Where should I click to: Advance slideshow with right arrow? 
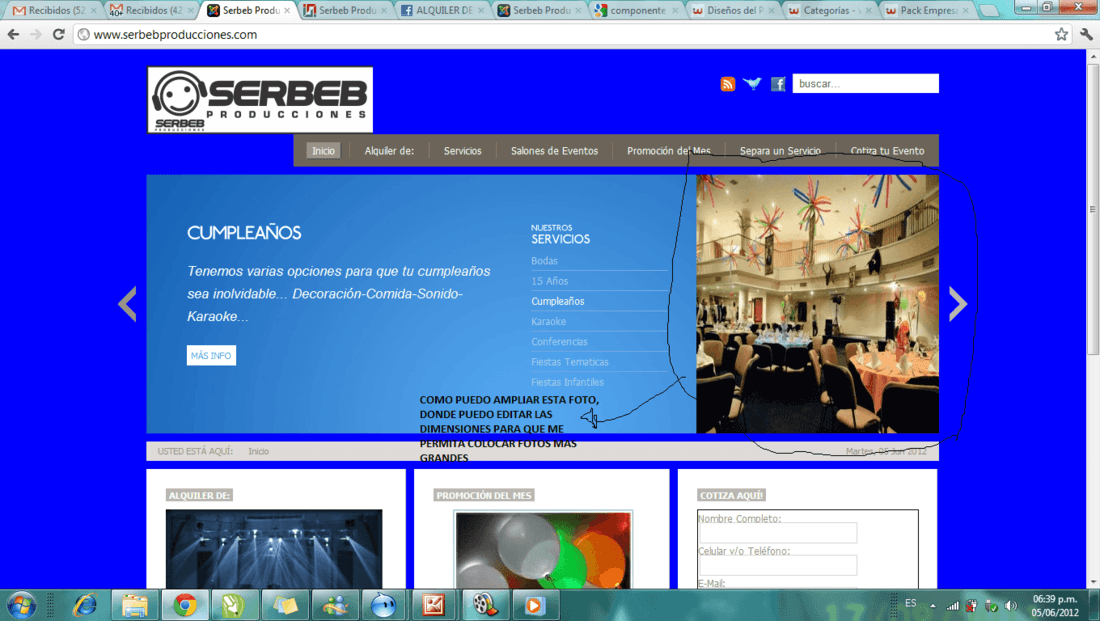(x=958, y=304)
